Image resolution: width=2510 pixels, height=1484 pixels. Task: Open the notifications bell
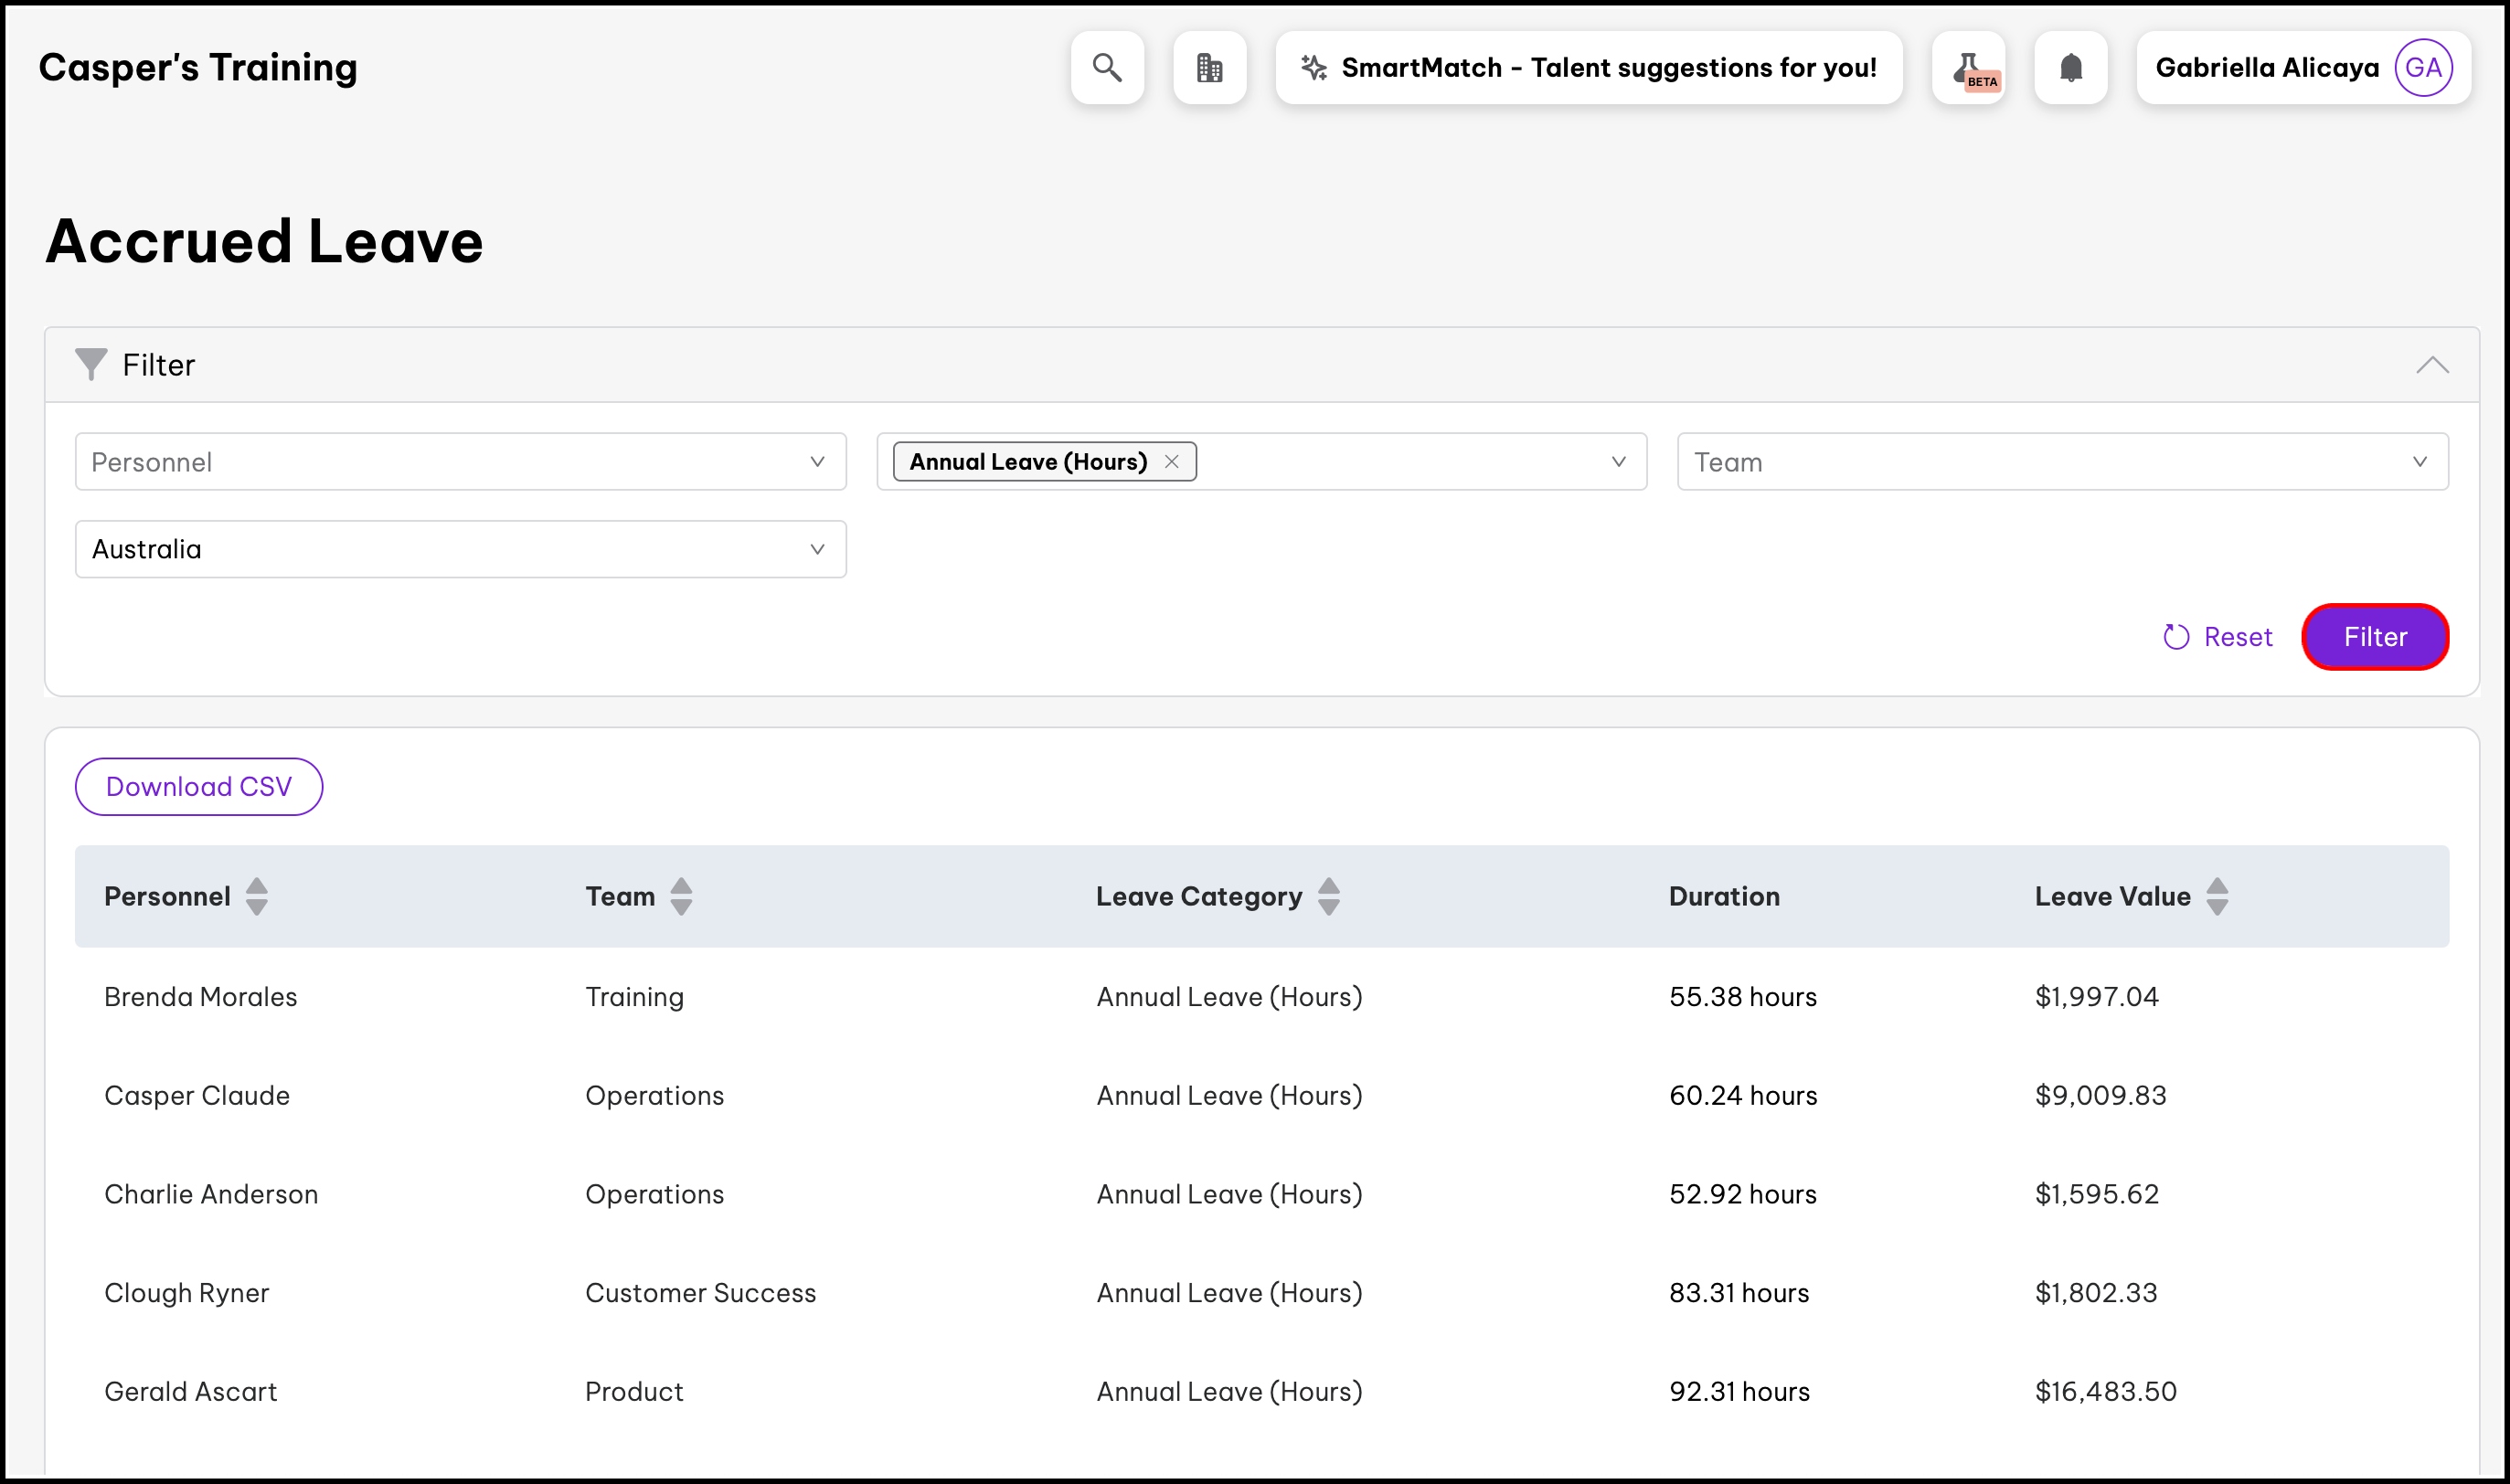pos(2070,67)
